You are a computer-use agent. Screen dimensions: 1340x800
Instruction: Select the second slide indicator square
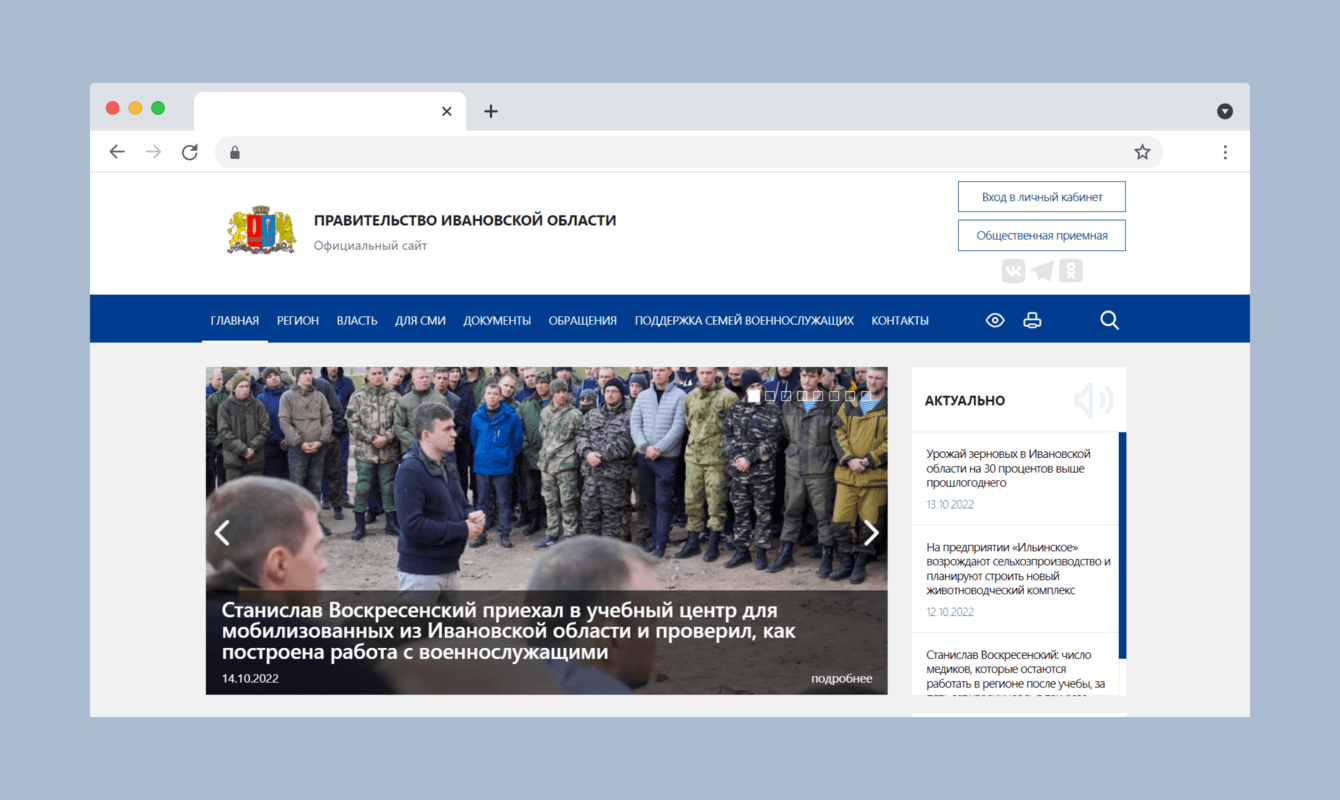tap(770, 395)
